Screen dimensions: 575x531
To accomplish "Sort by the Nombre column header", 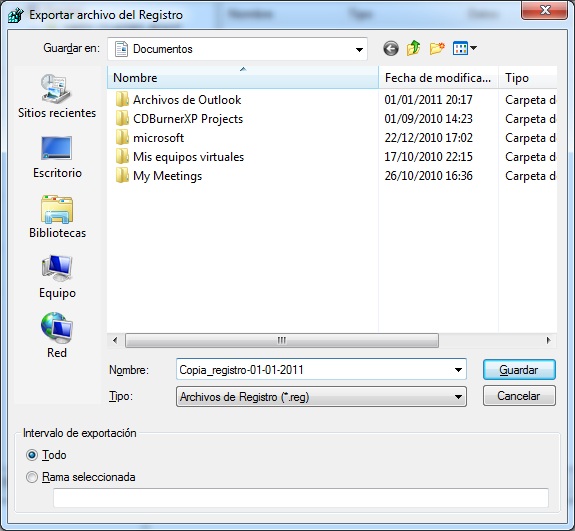I will [243, 78].
